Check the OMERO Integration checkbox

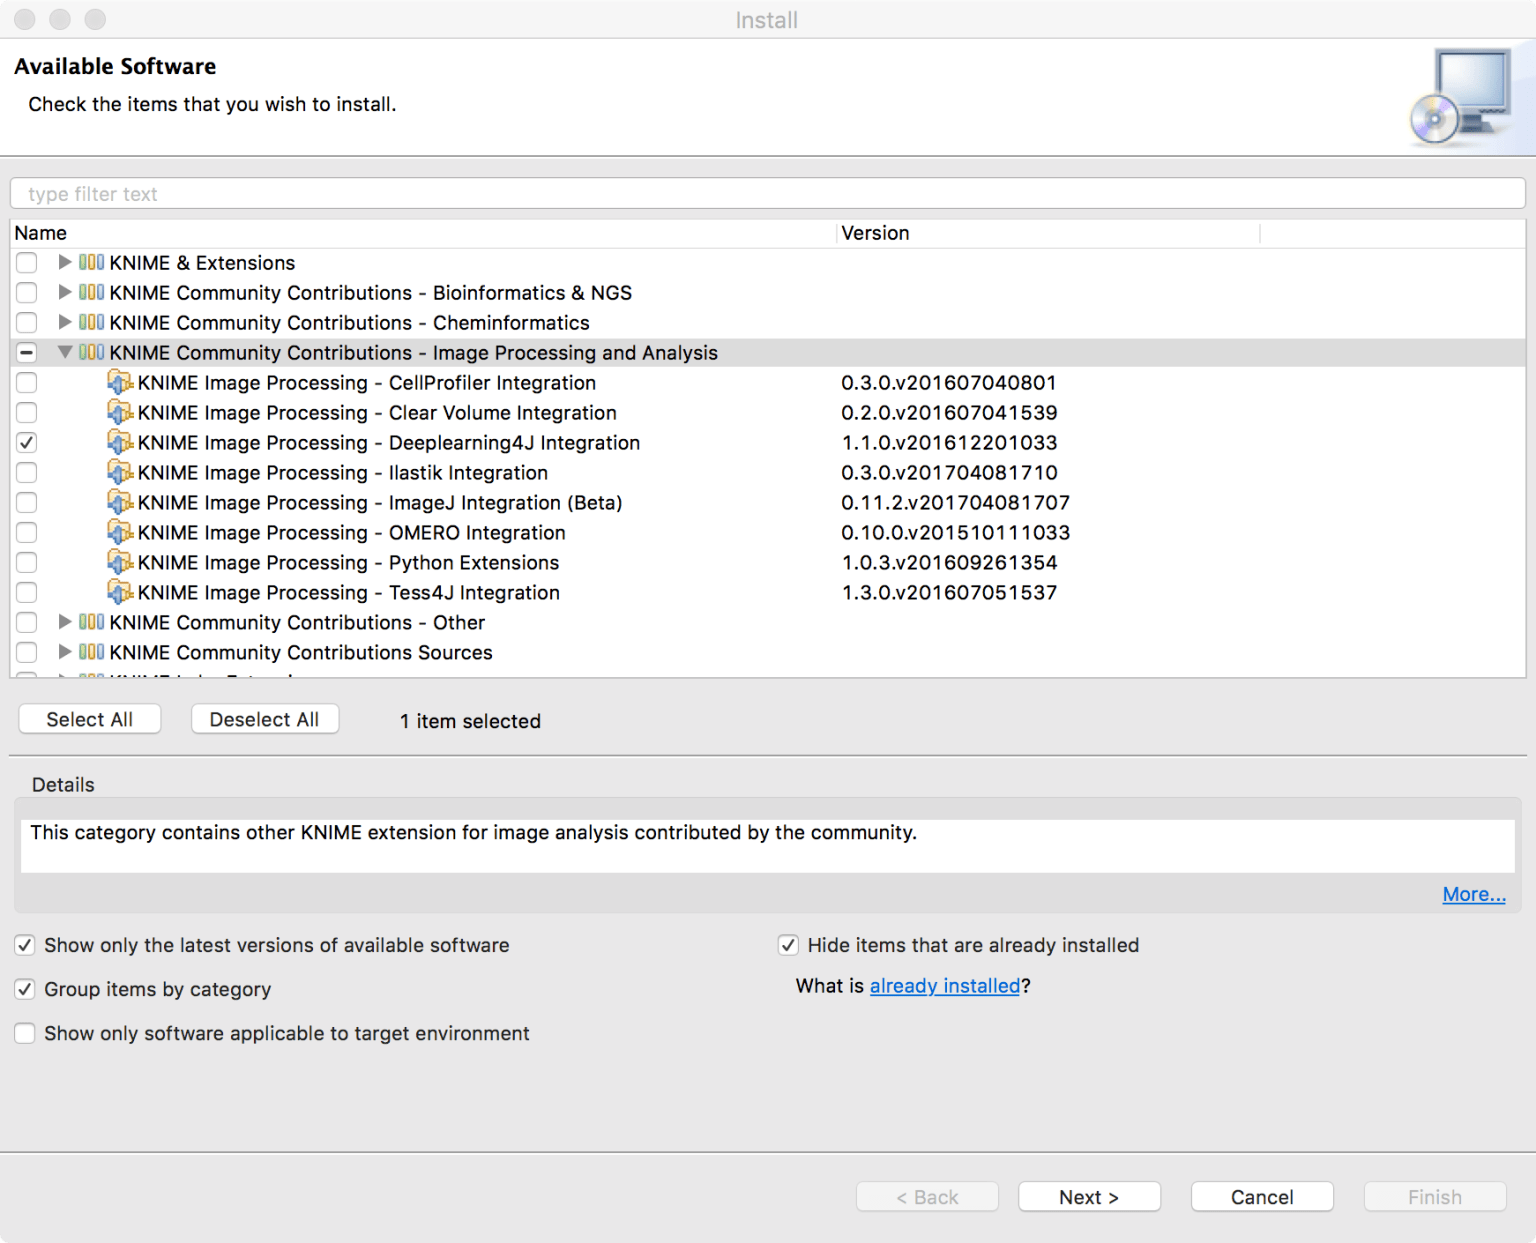(27, 532)
